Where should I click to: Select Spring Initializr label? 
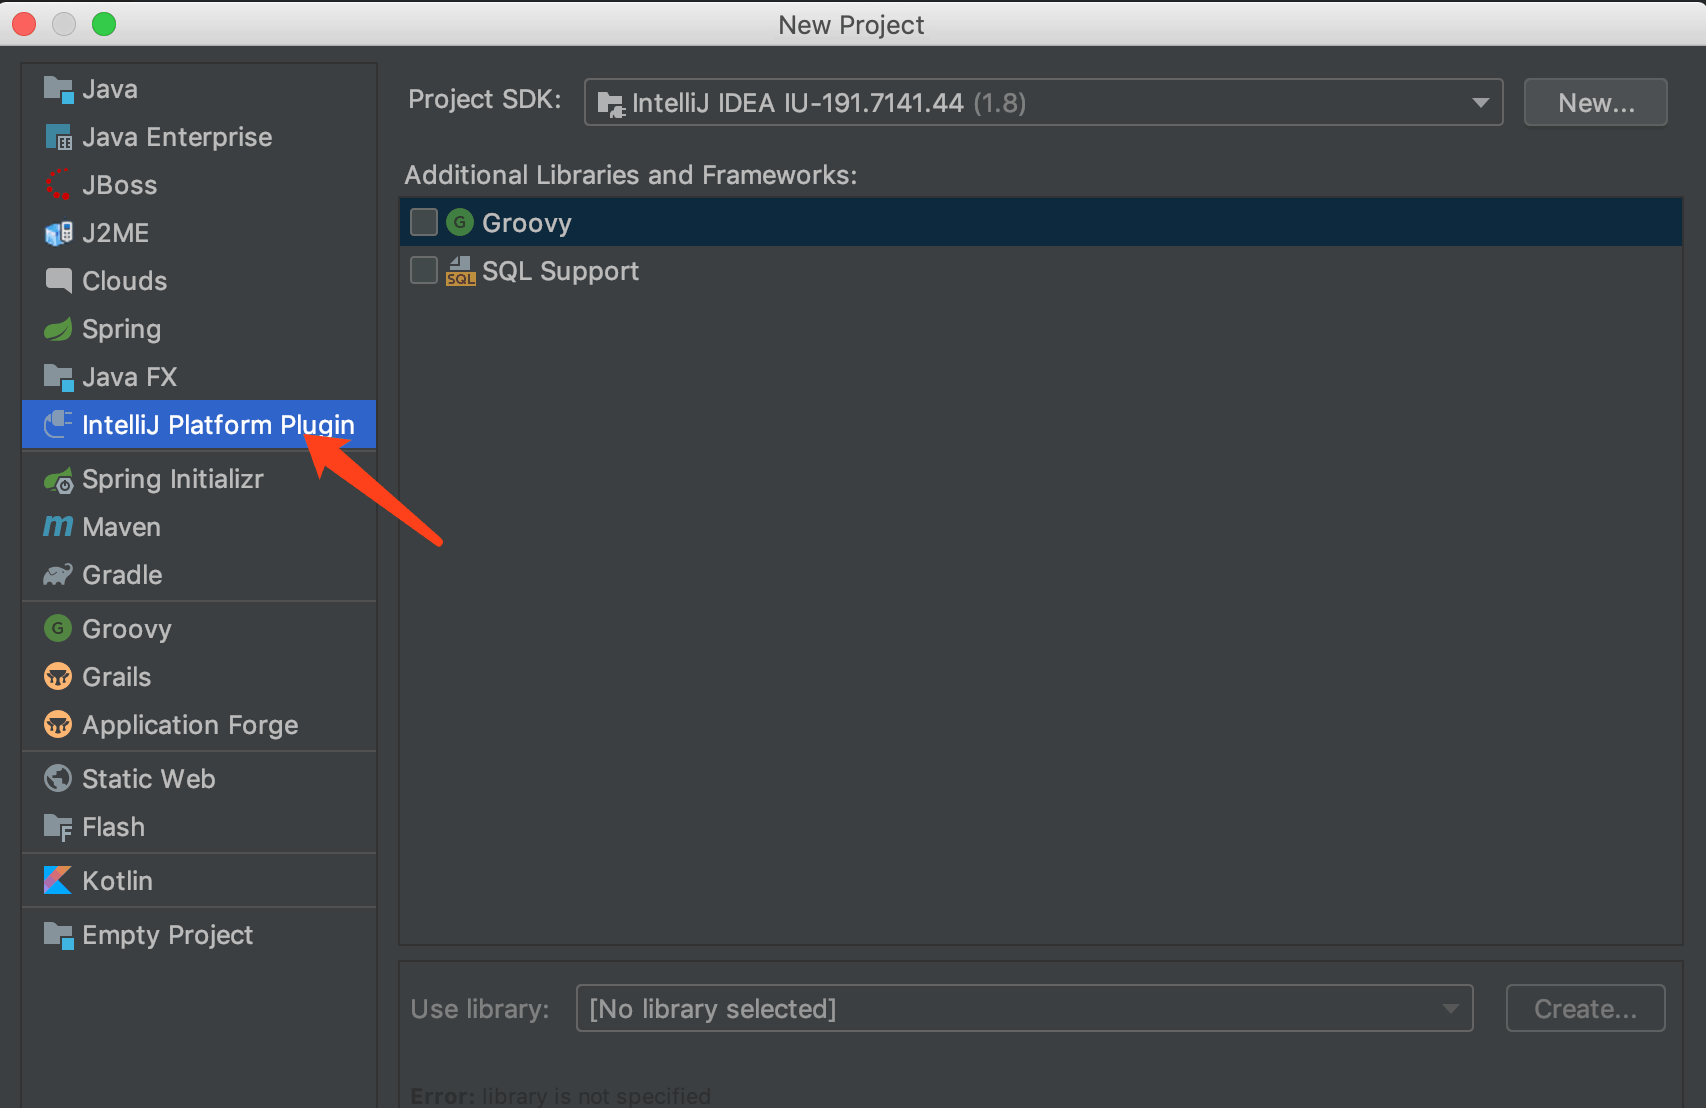173,480
